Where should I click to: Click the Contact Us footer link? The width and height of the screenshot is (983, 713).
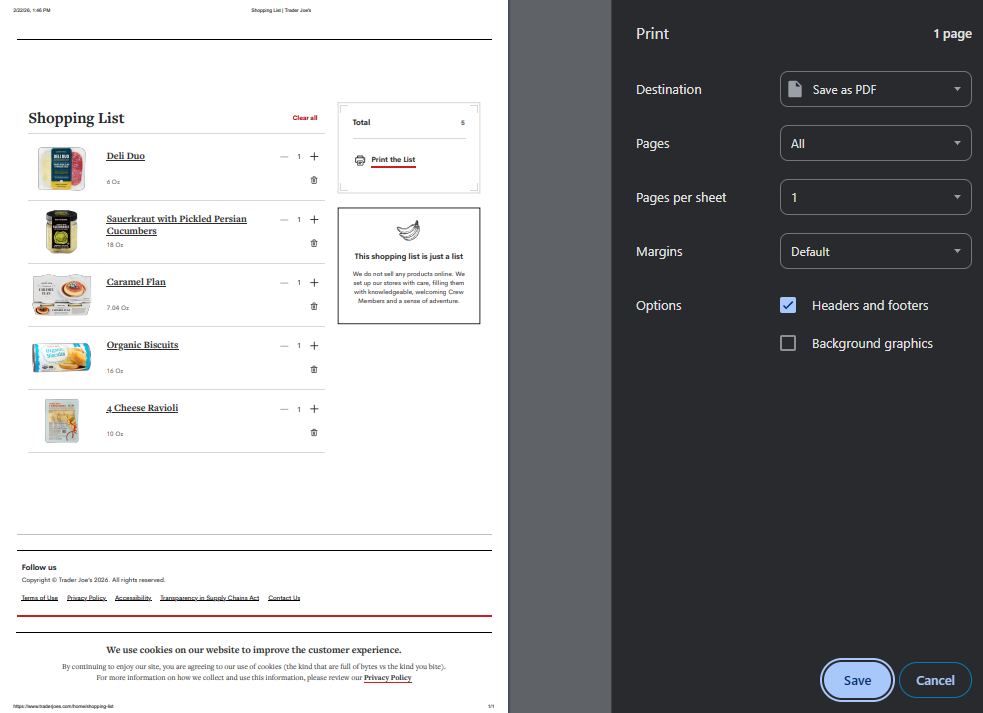[284, 598]
